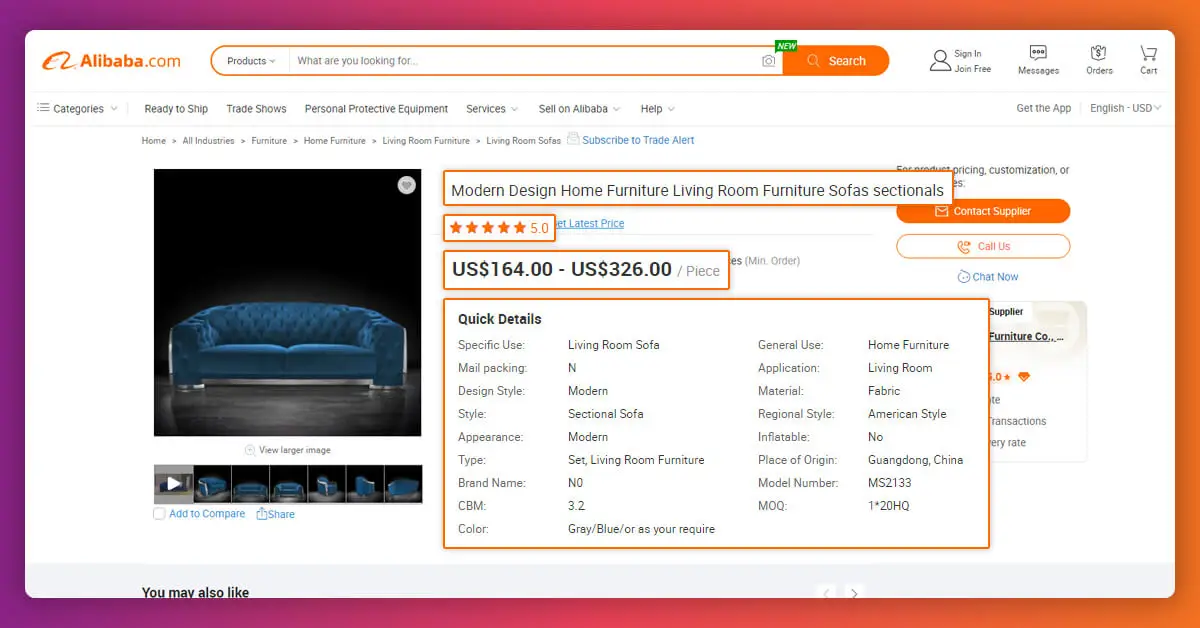Open the Orders icon
This screenshot has width=1200, height=628.
[x=1099, y=60]
